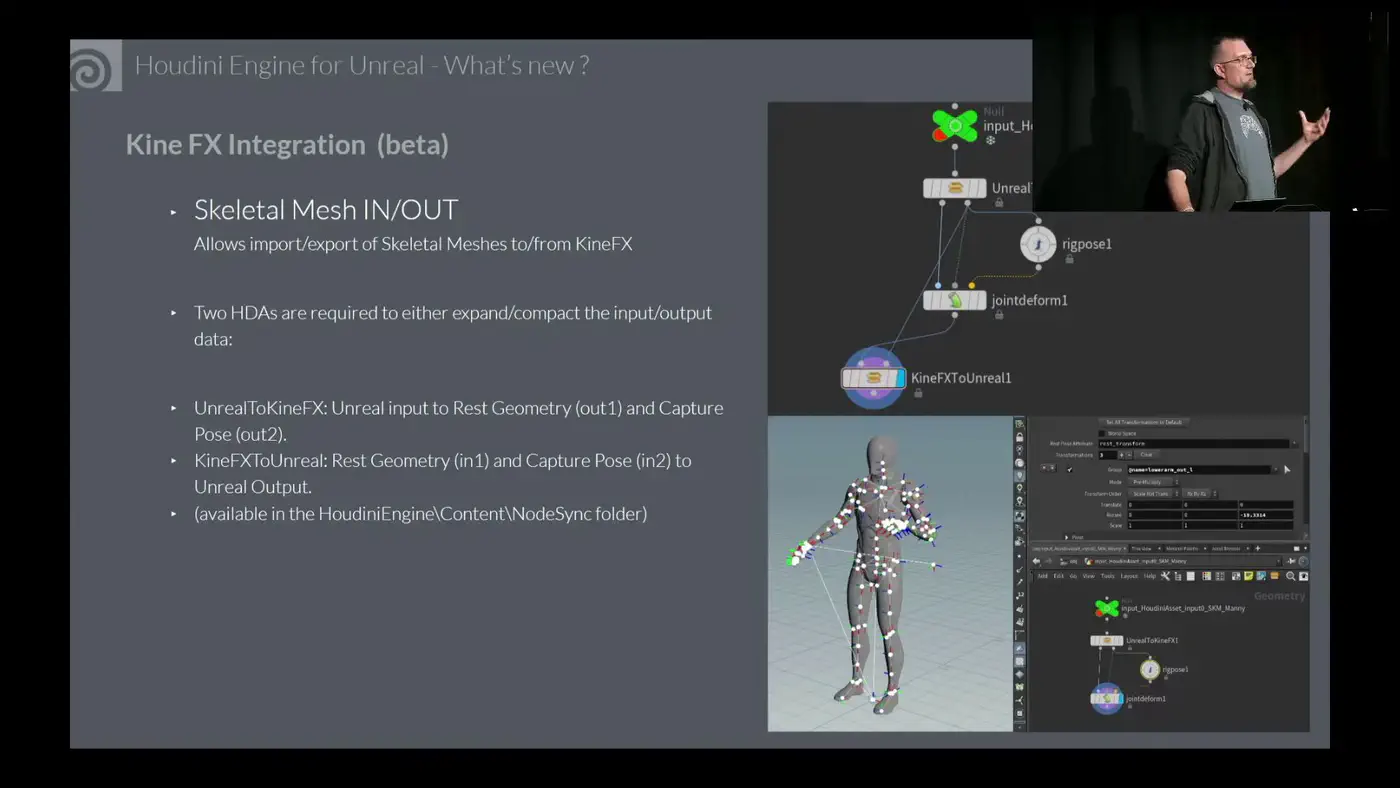Click 'Kine FX Integration (beta)' heading

tap(287, 145)
